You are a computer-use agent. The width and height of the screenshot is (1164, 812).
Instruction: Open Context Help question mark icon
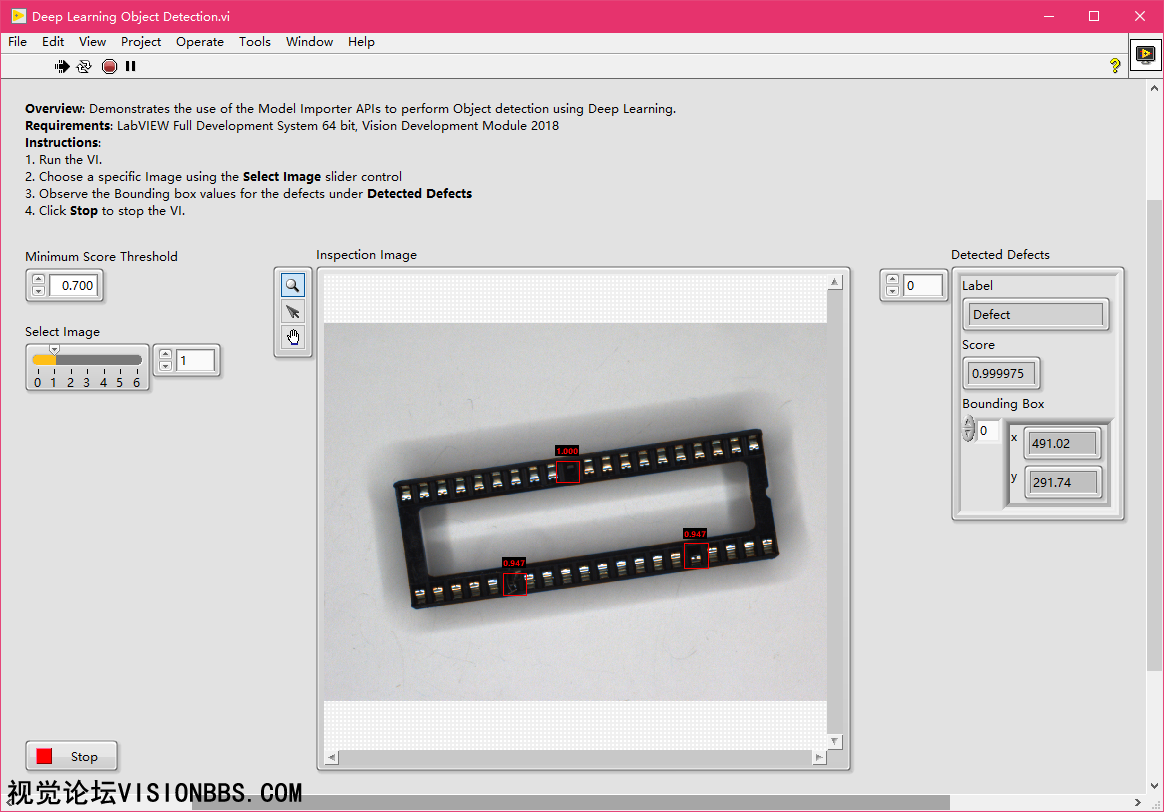pyautogui.click(x=1115, y=66)
